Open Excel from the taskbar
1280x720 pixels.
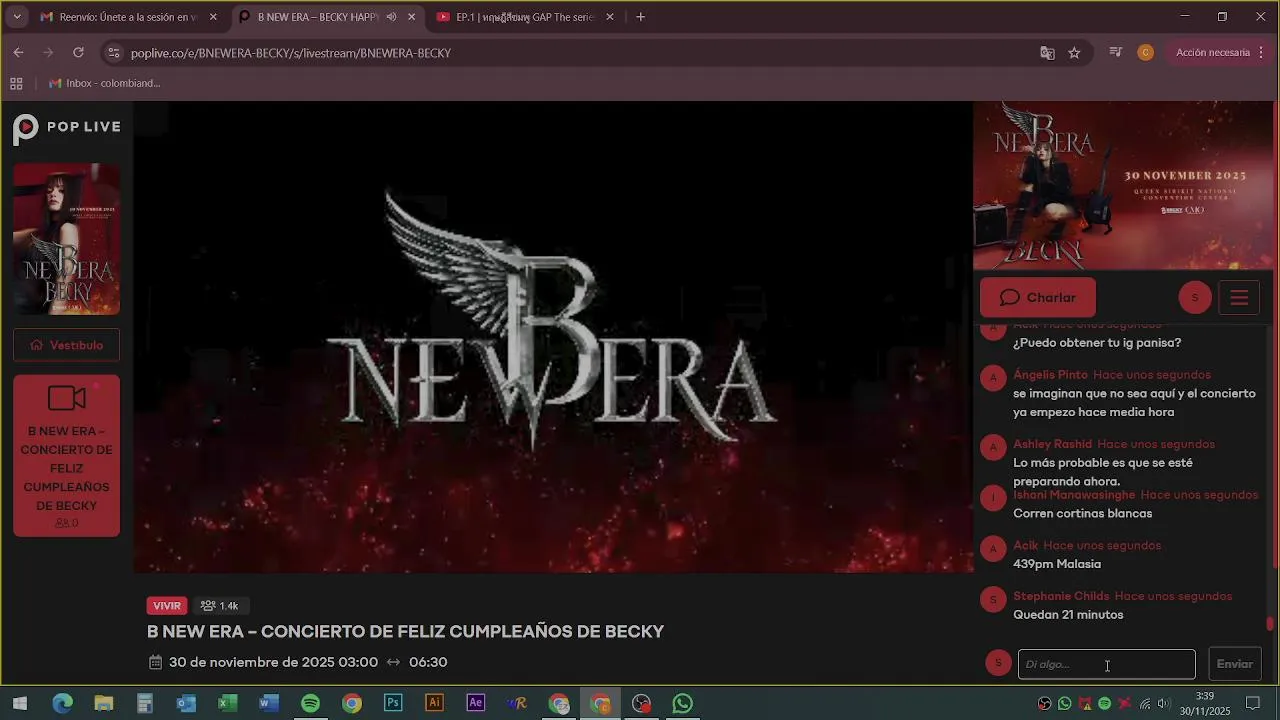[x=227, y=703]
